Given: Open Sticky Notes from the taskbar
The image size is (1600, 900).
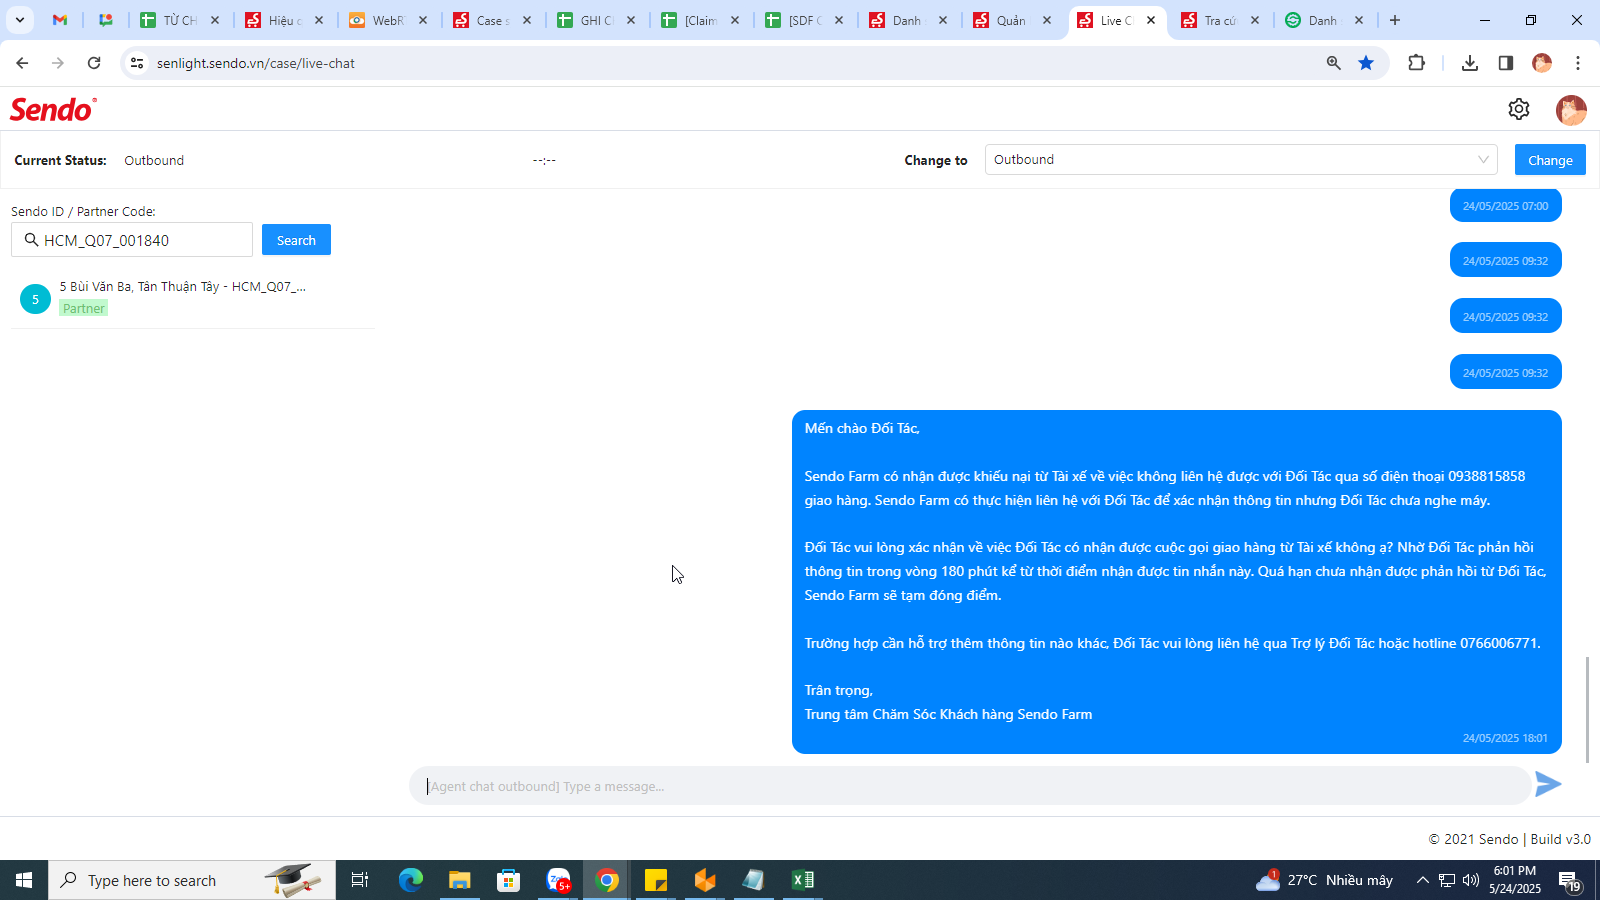Looking at the screenshot, I should (656, 880).
